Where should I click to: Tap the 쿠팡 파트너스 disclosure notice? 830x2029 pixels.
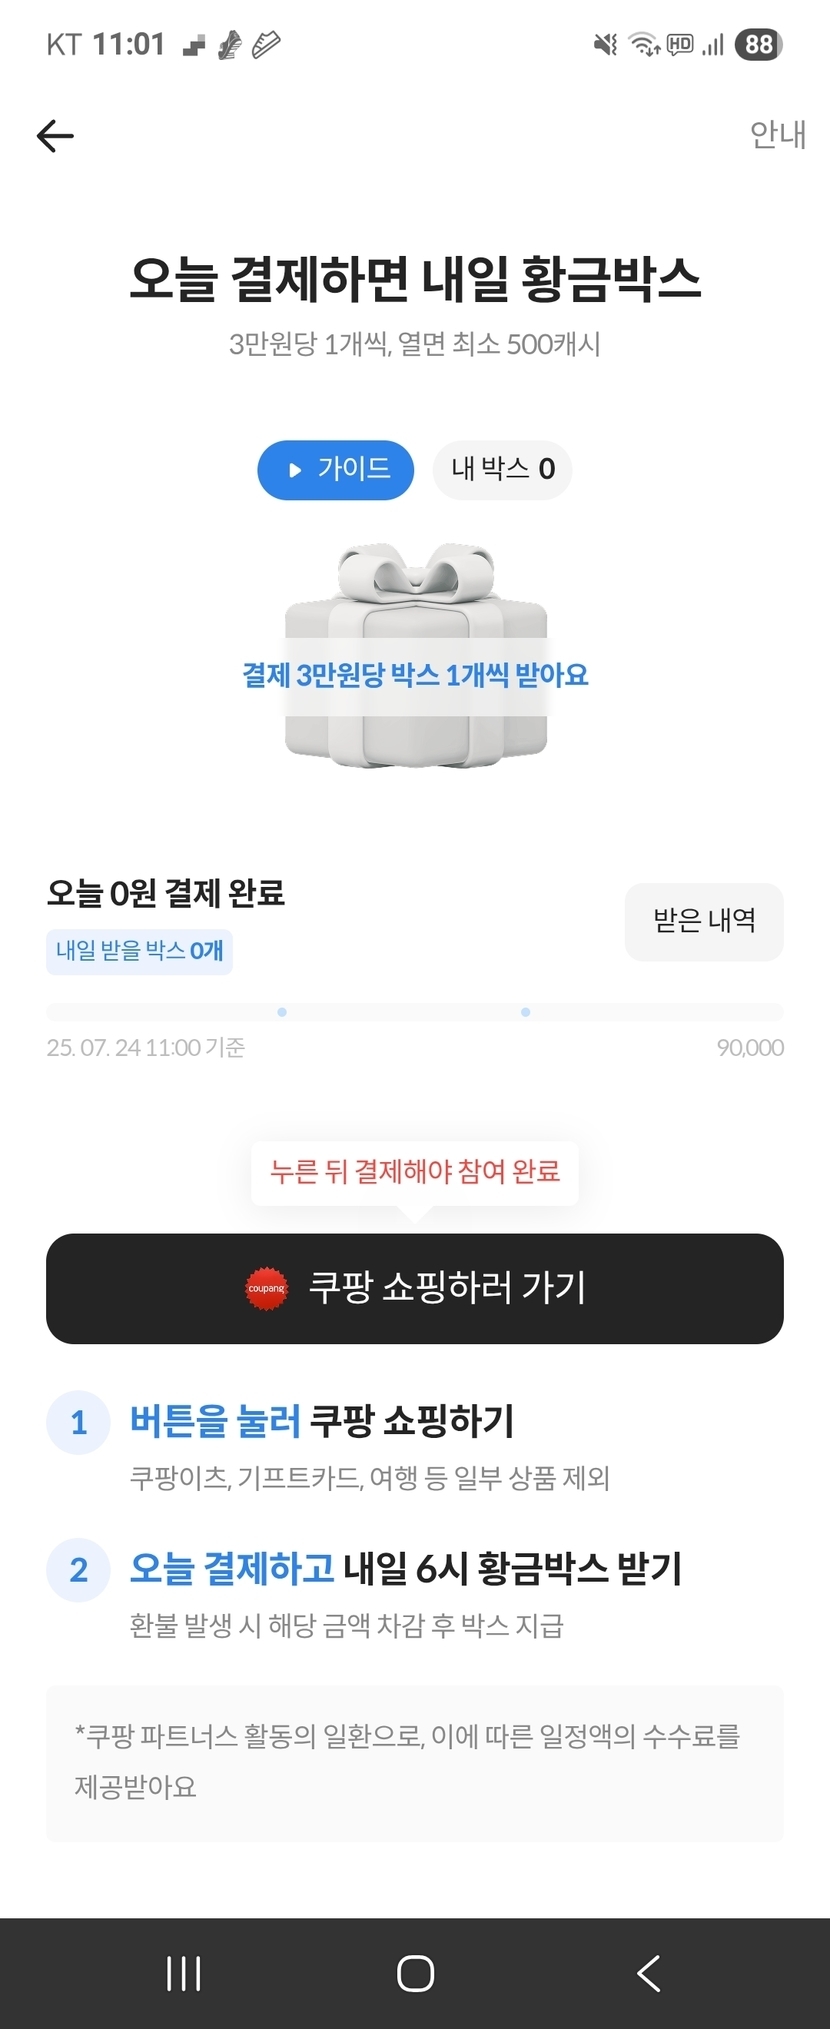coord(415,1762)
